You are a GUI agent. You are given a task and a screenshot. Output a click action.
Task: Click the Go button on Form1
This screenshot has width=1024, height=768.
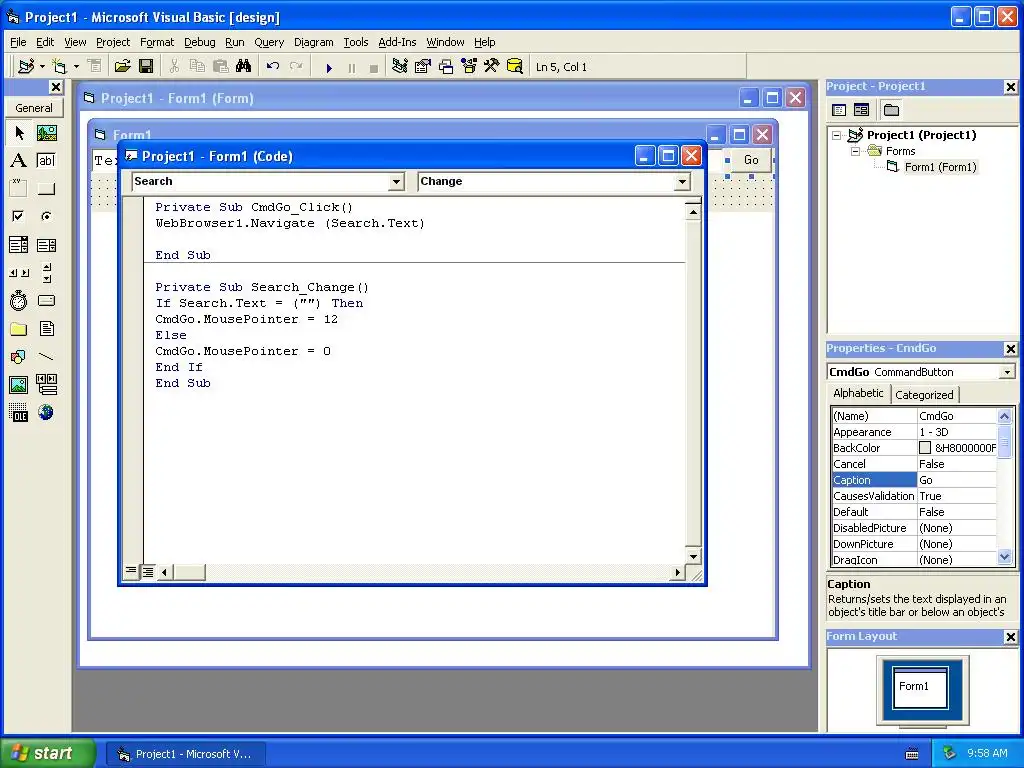(x=751, y=160)
